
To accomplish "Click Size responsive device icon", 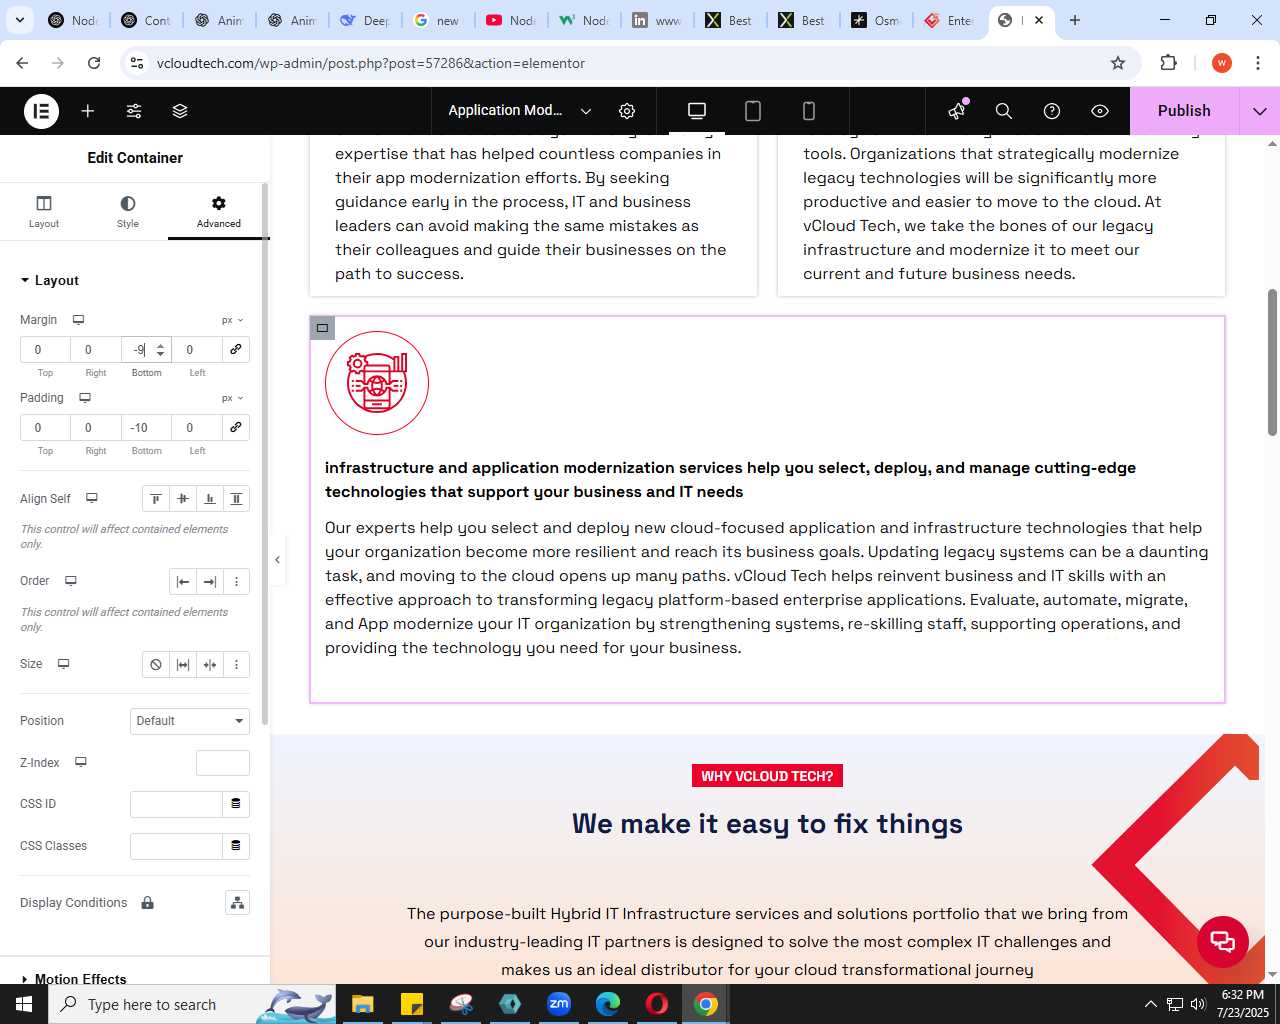I will pos(63,664).
